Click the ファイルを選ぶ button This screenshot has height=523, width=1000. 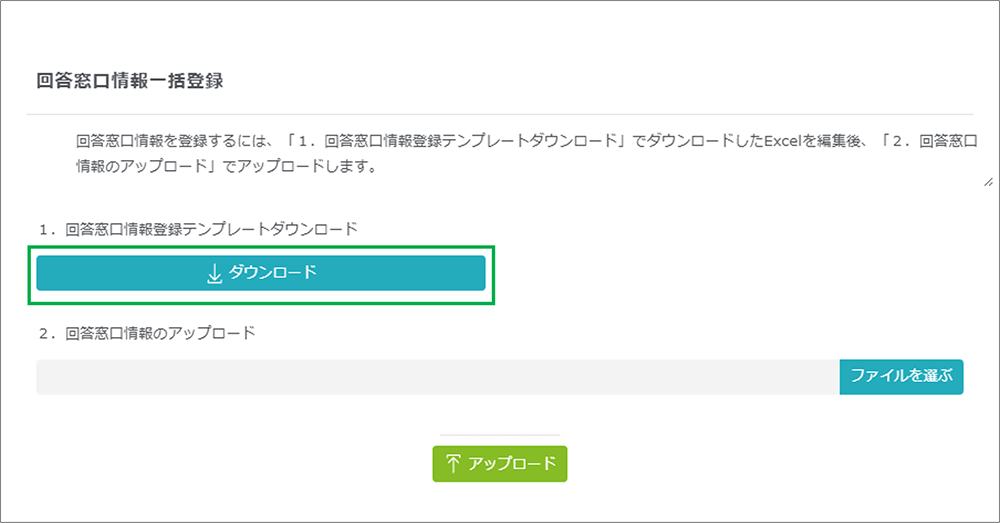click(901, 377)
